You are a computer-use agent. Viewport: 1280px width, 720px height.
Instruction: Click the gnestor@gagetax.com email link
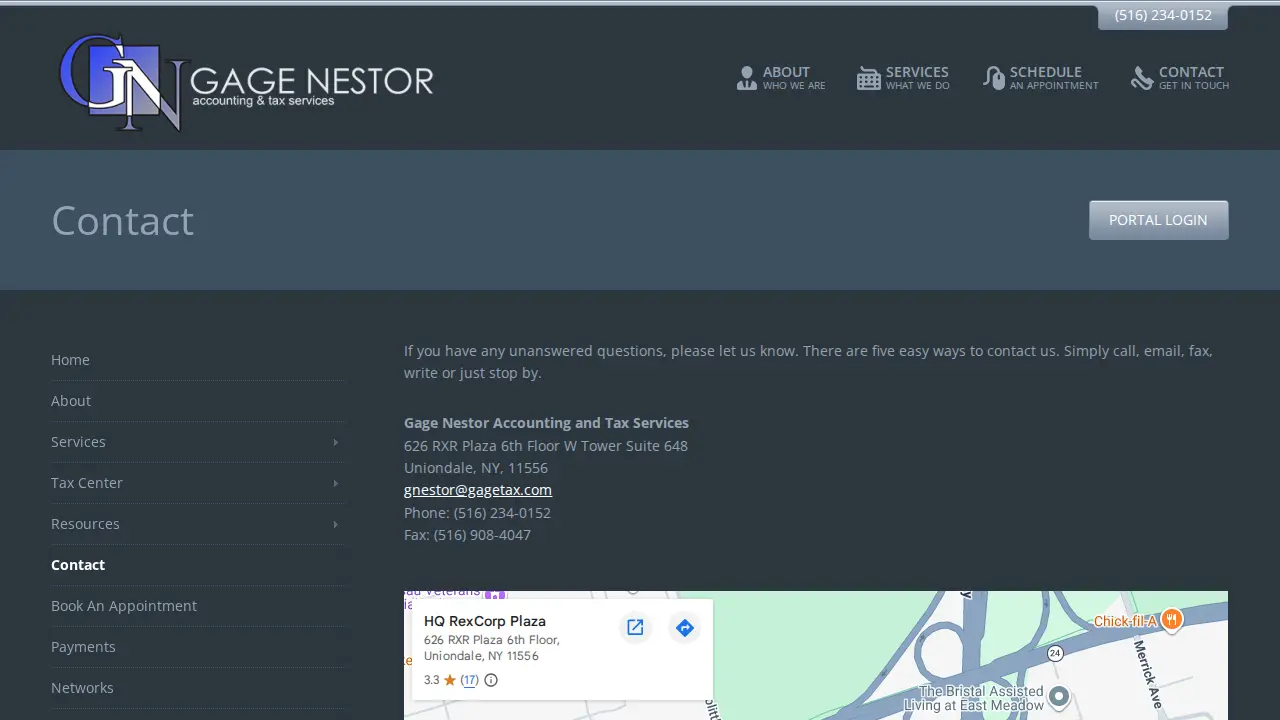[478, 490]
